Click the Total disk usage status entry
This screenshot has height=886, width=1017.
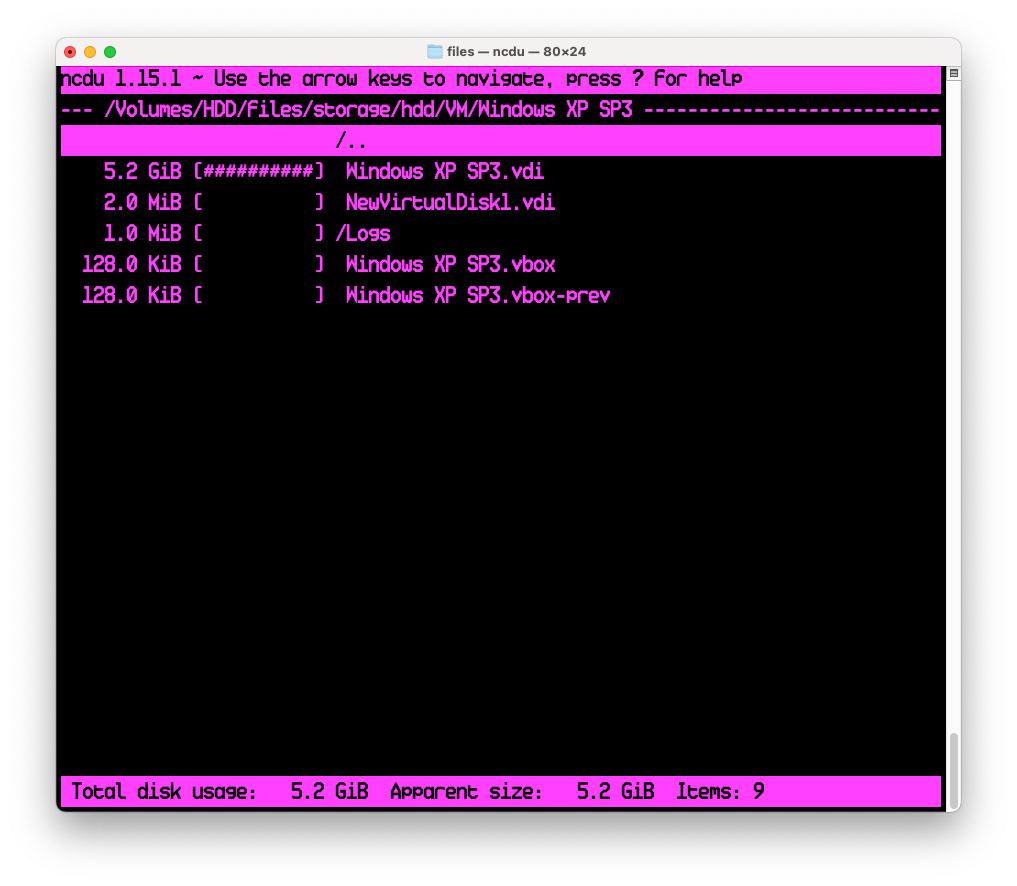point(219,791)
